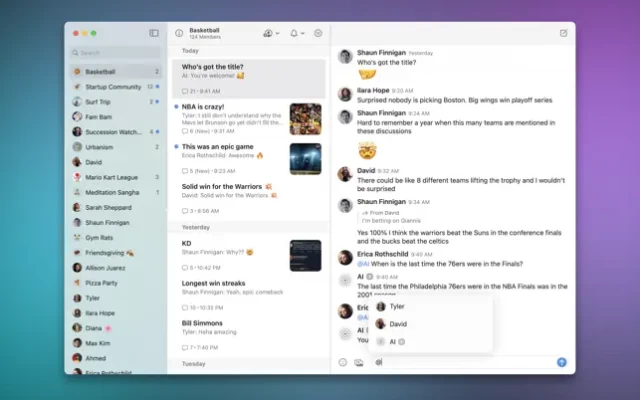Image resolution: width=640 pixels, height=400 pixels.
Task: Select Tyler from the mention suggestions
Action: click(x=396, y=307)
